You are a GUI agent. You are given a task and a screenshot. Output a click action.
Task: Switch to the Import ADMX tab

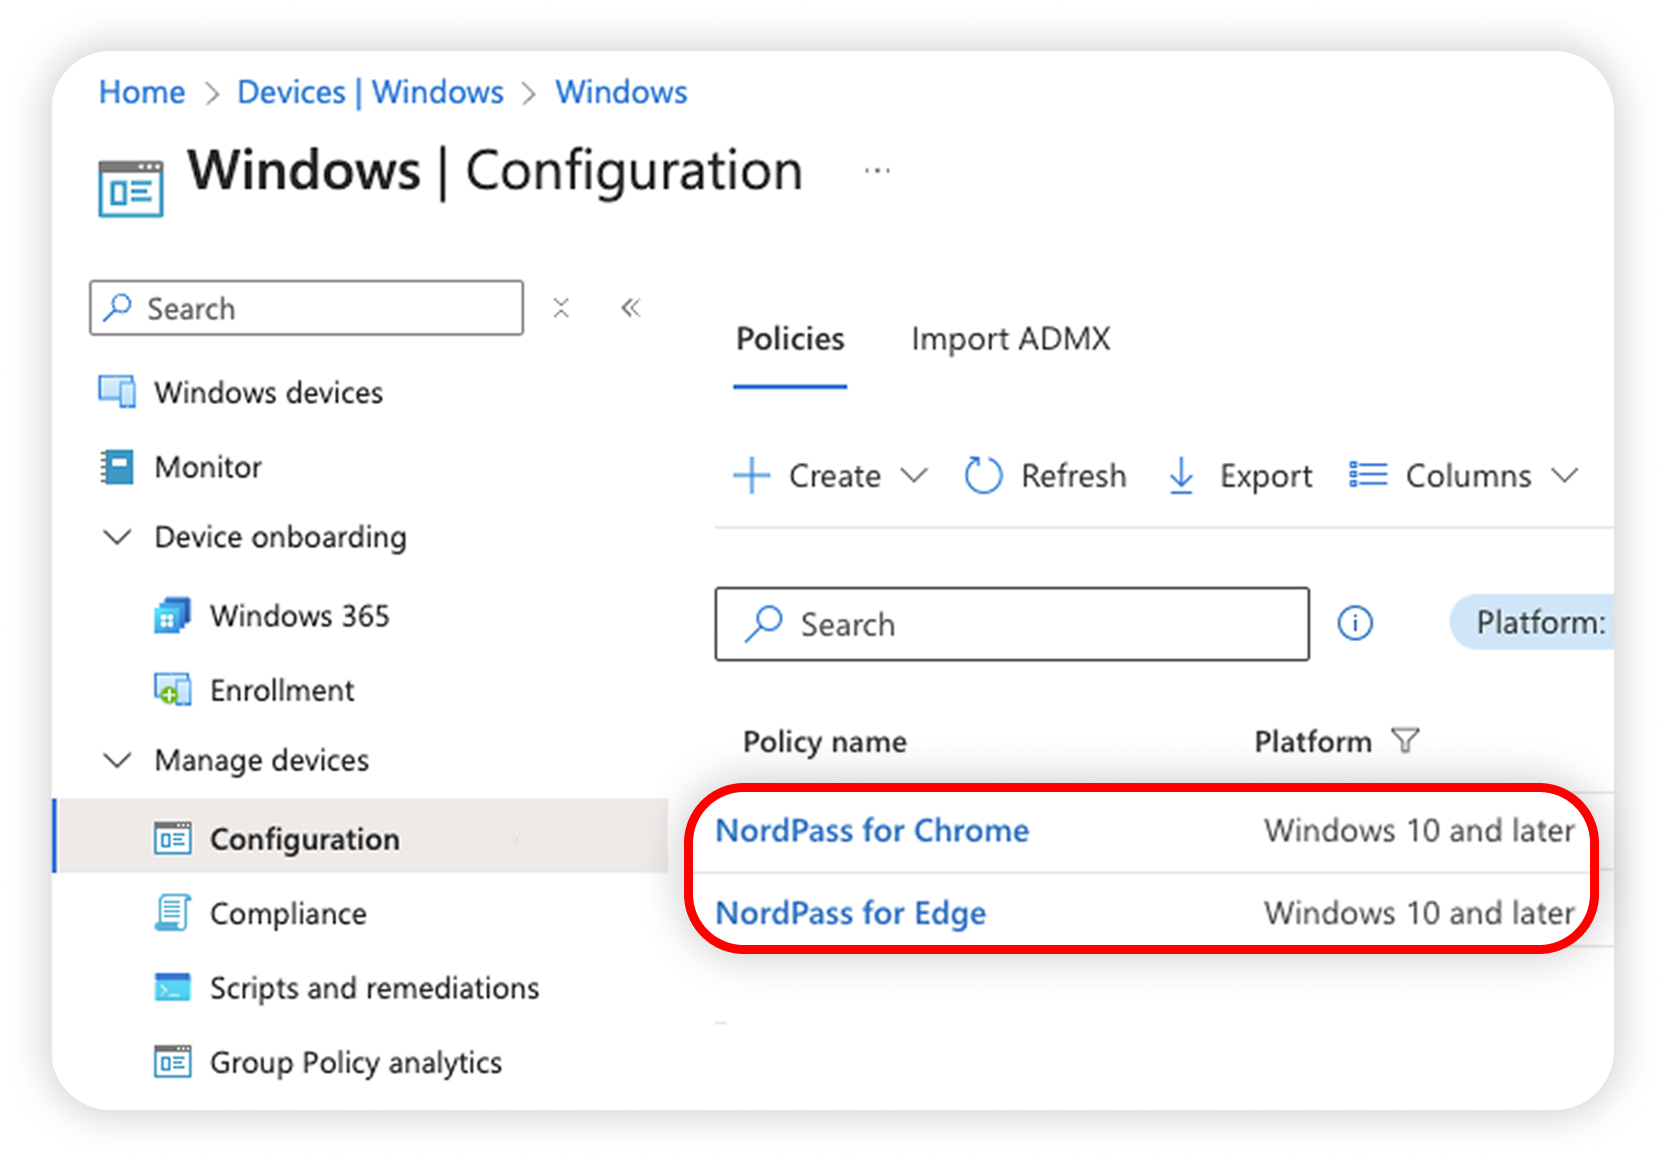(1010, 339)
